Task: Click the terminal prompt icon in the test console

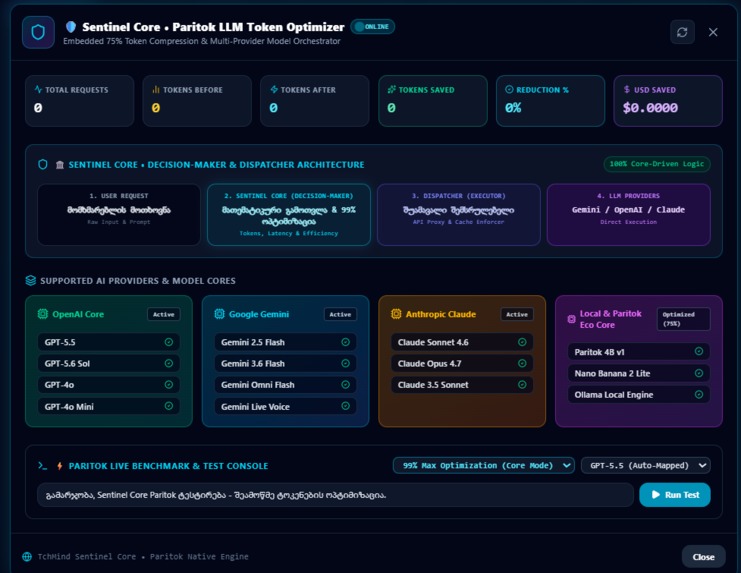Action: click(43, 466)
